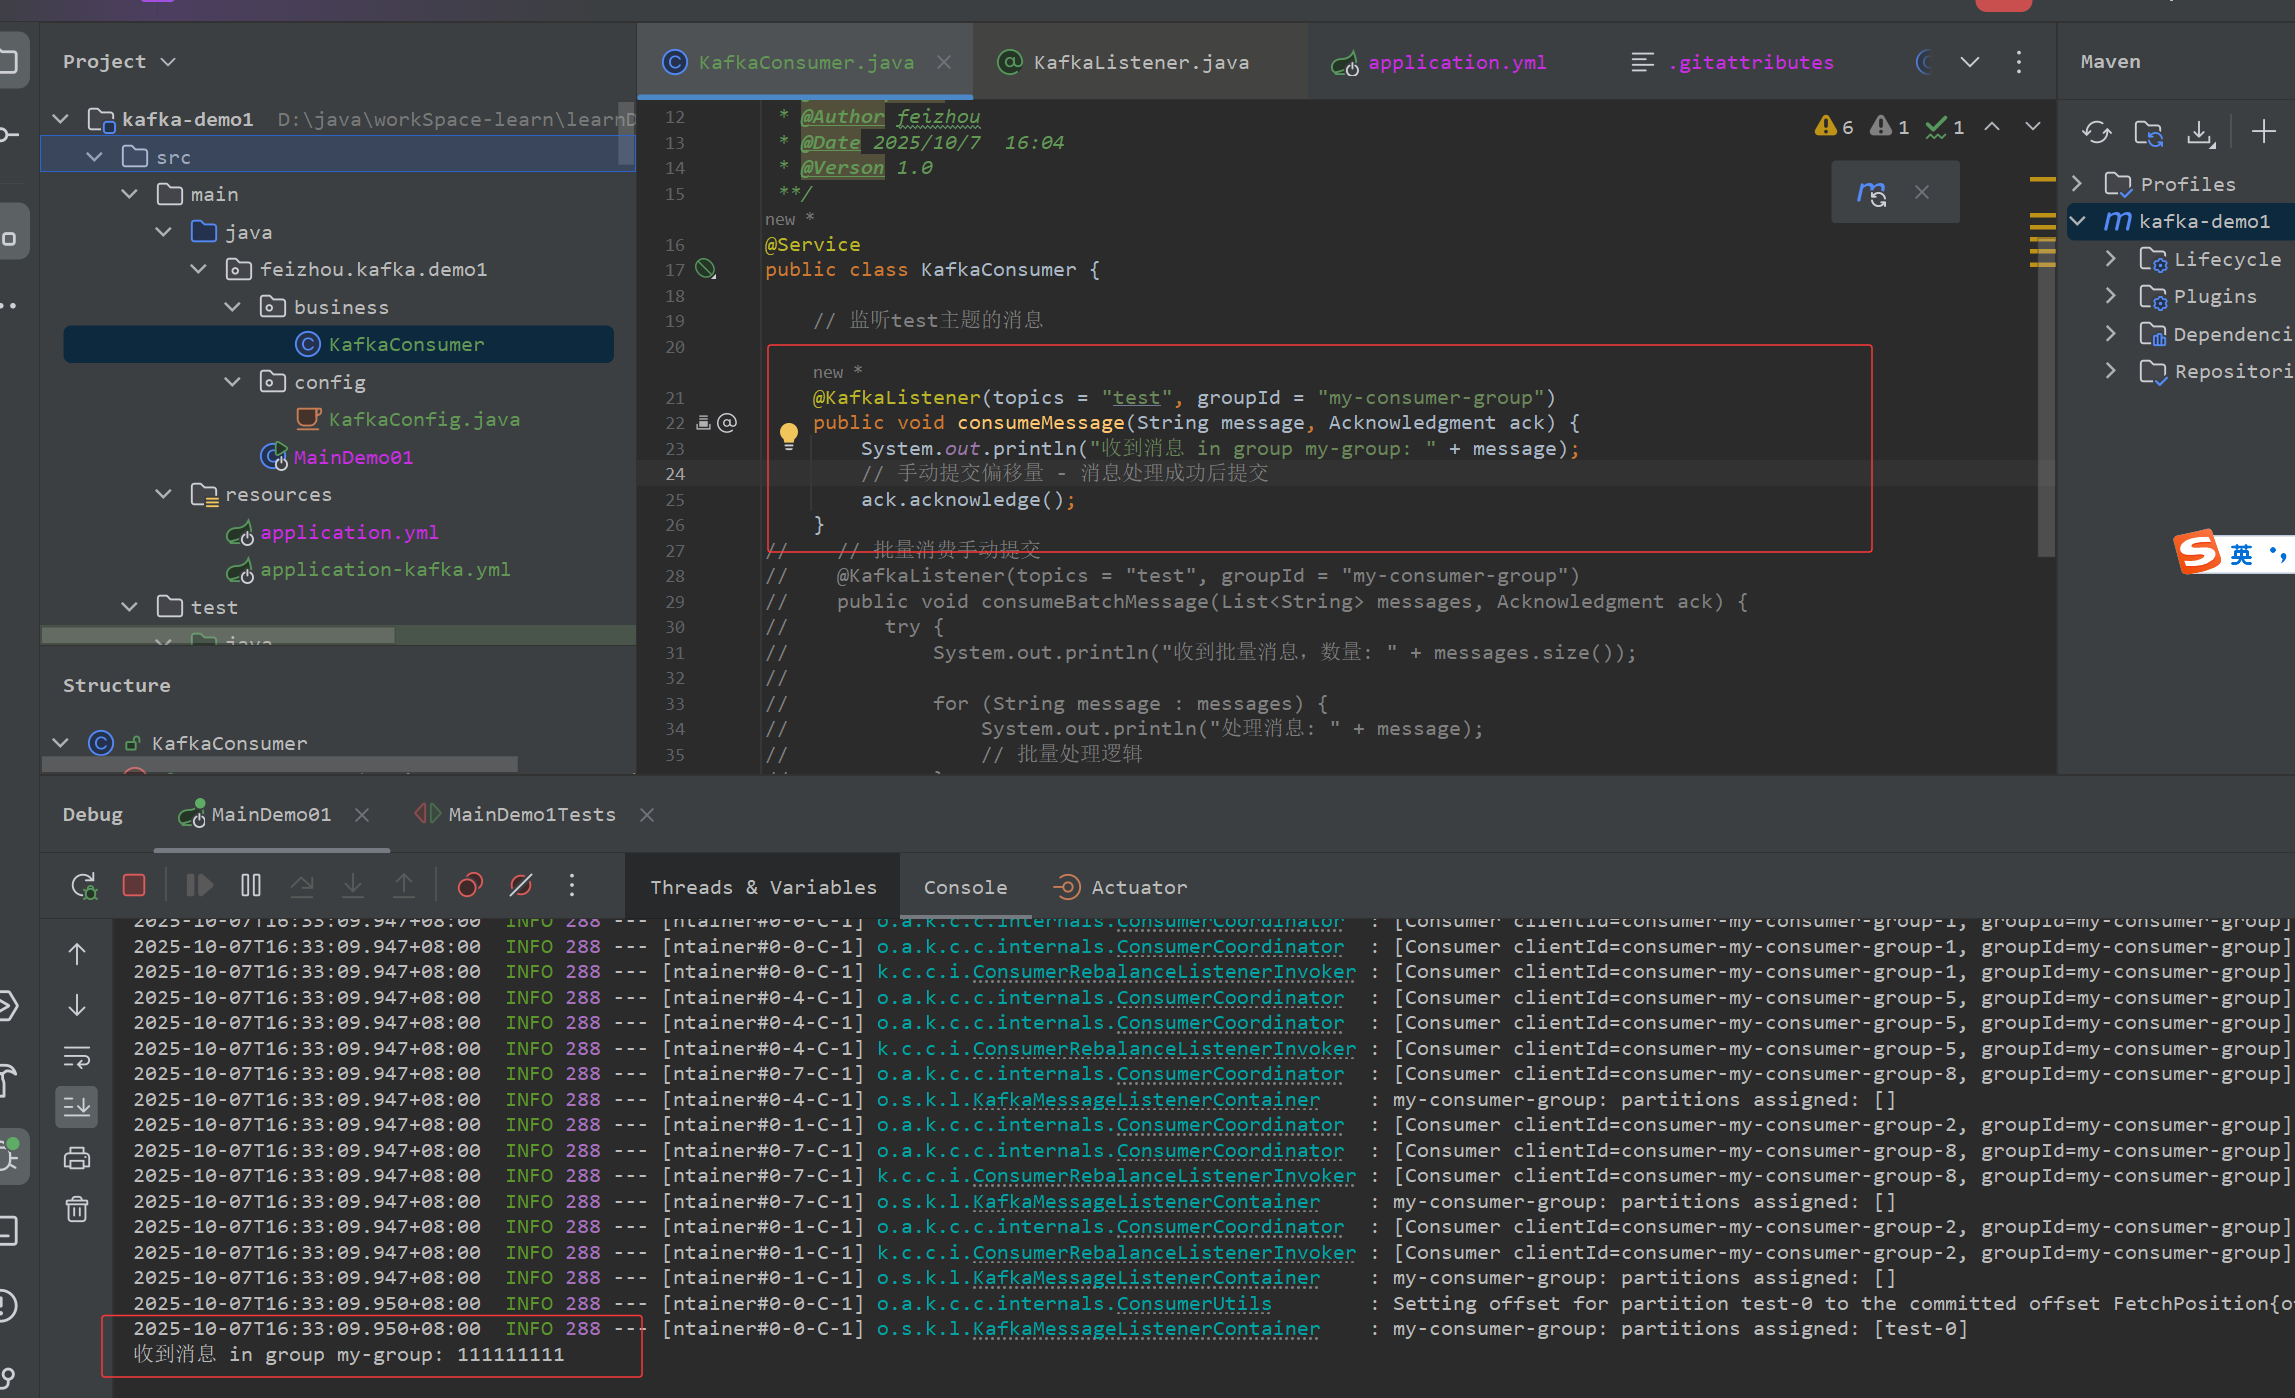
Task: Download Maven sources and documentation
Action: coord(2201,132)
